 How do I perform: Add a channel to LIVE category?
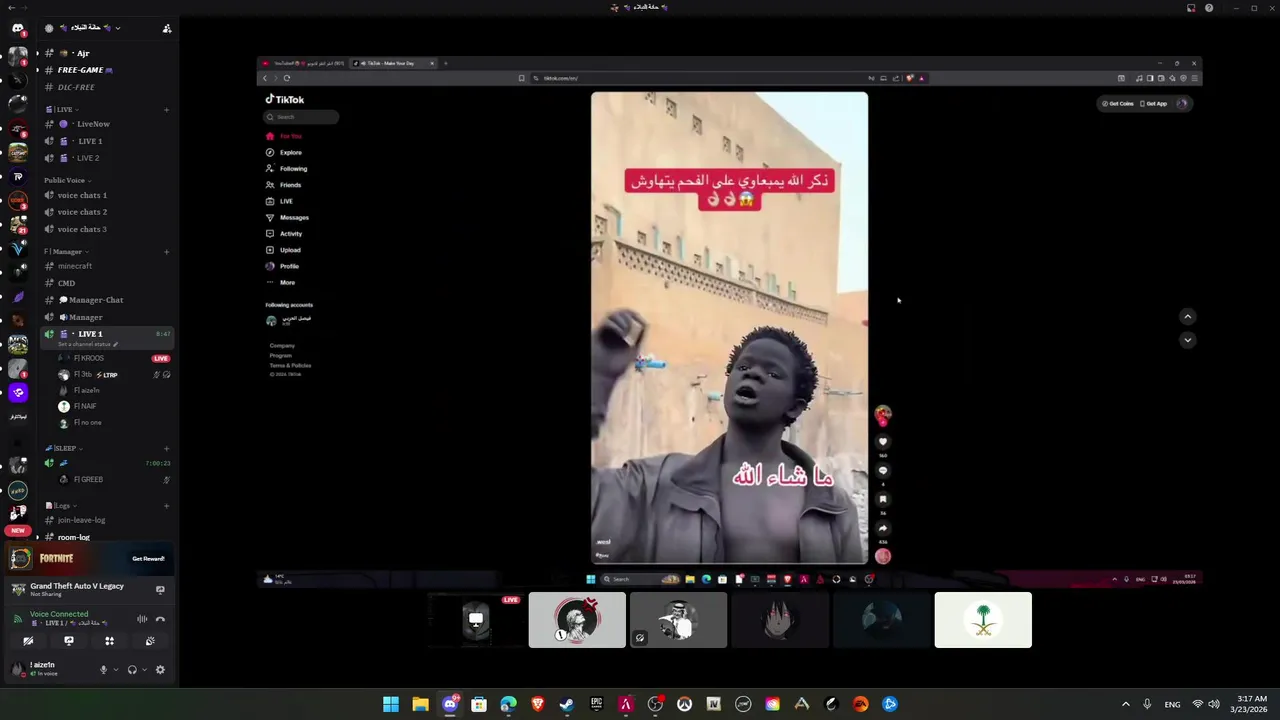point(166,109)
